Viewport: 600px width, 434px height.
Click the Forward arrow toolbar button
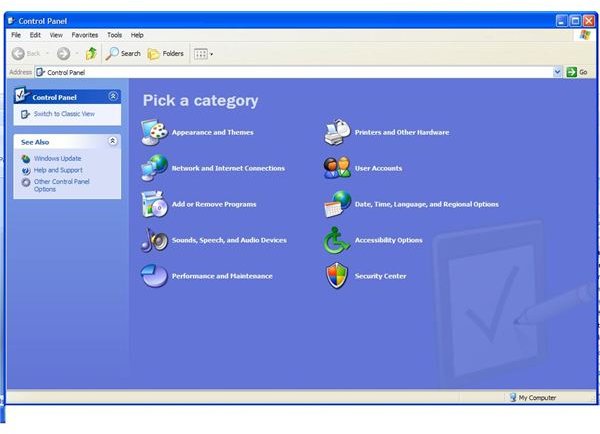coord(64,54)
